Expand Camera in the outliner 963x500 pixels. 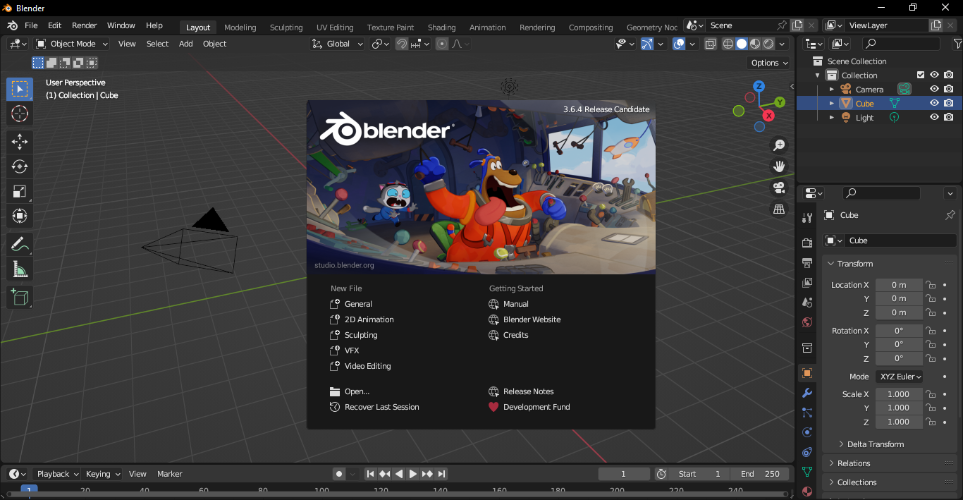tap(832, 89)
